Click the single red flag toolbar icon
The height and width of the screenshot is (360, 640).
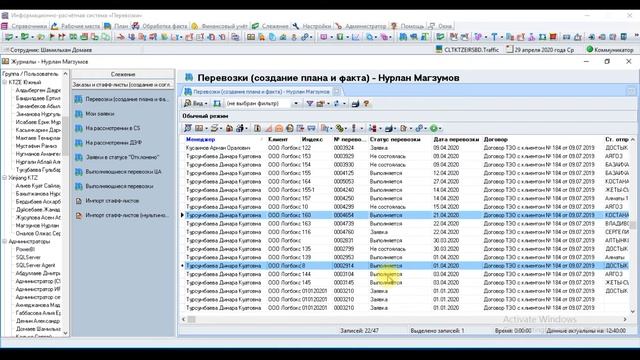click(x=52, y=37)
